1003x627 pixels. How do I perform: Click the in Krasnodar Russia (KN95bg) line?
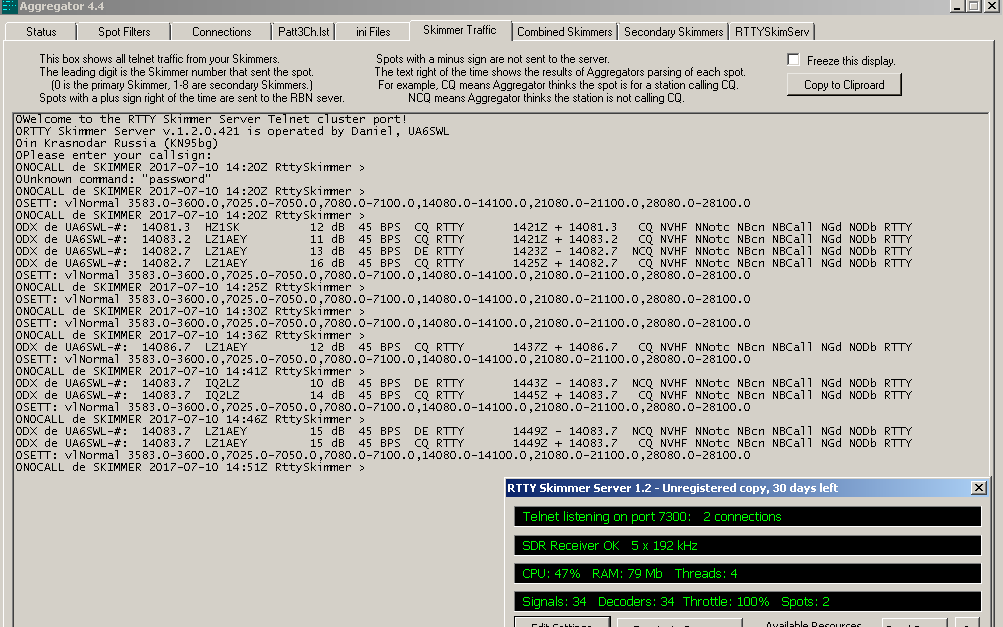117,143
